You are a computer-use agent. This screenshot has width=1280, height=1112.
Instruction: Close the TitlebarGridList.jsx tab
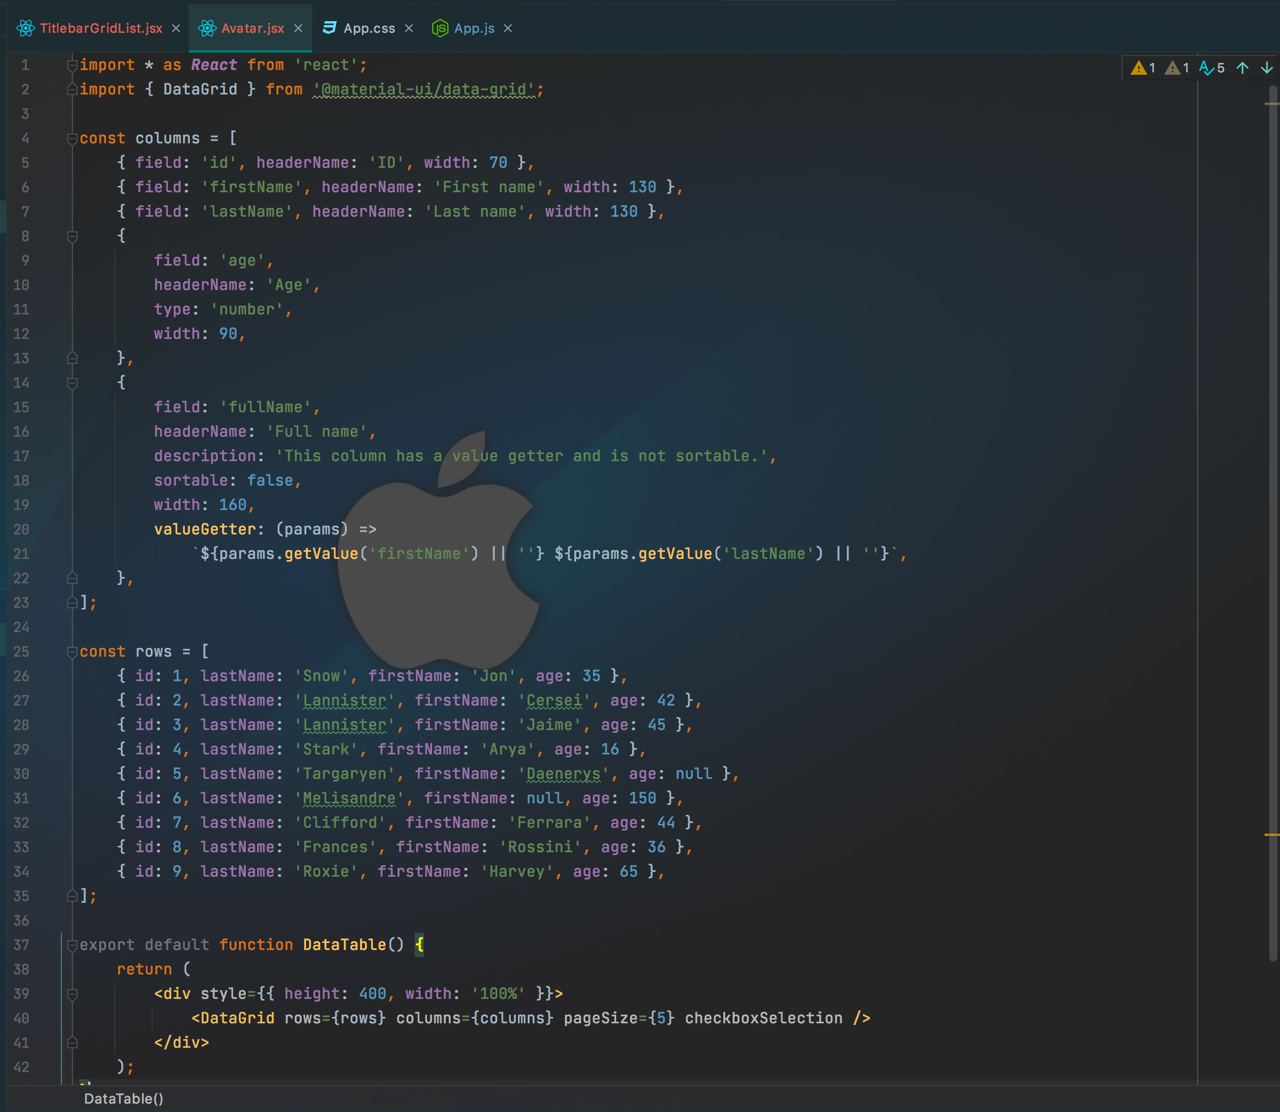click(176, 28)
